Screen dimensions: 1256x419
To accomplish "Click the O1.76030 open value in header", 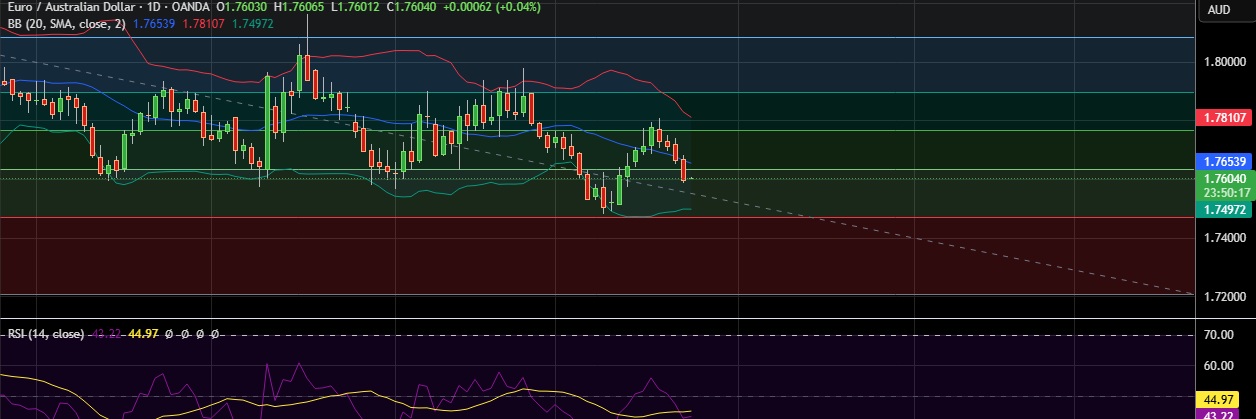I will [241, 7].
